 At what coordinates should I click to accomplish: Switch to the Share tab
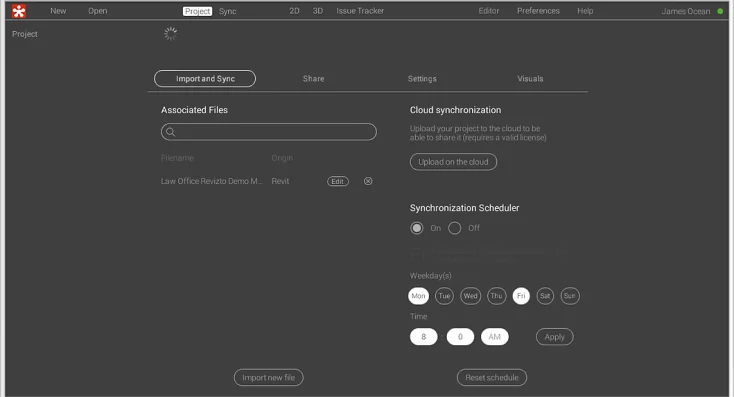[x=313, y=79]
